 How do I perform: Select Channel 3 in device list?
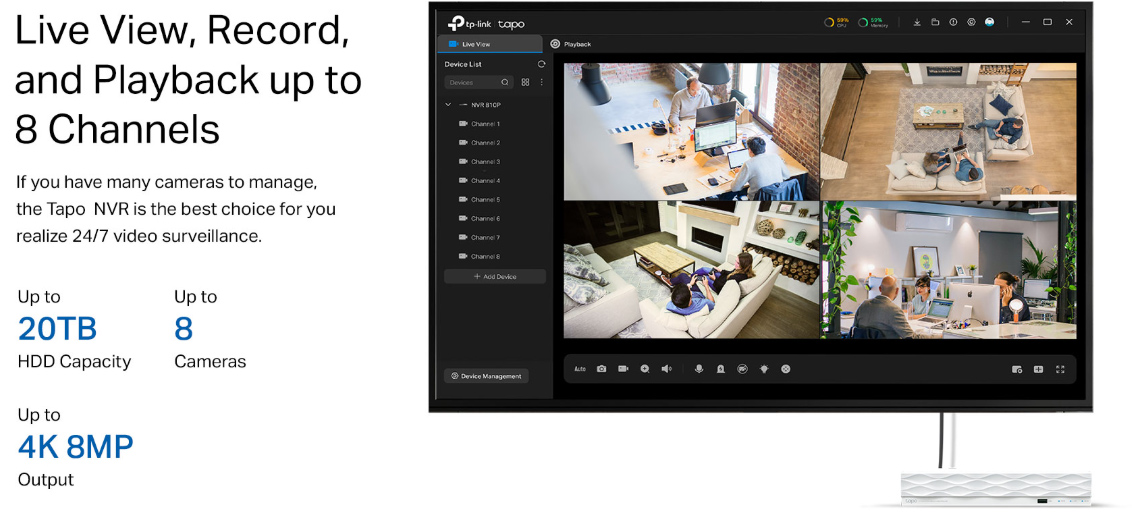tap(479, 162)
